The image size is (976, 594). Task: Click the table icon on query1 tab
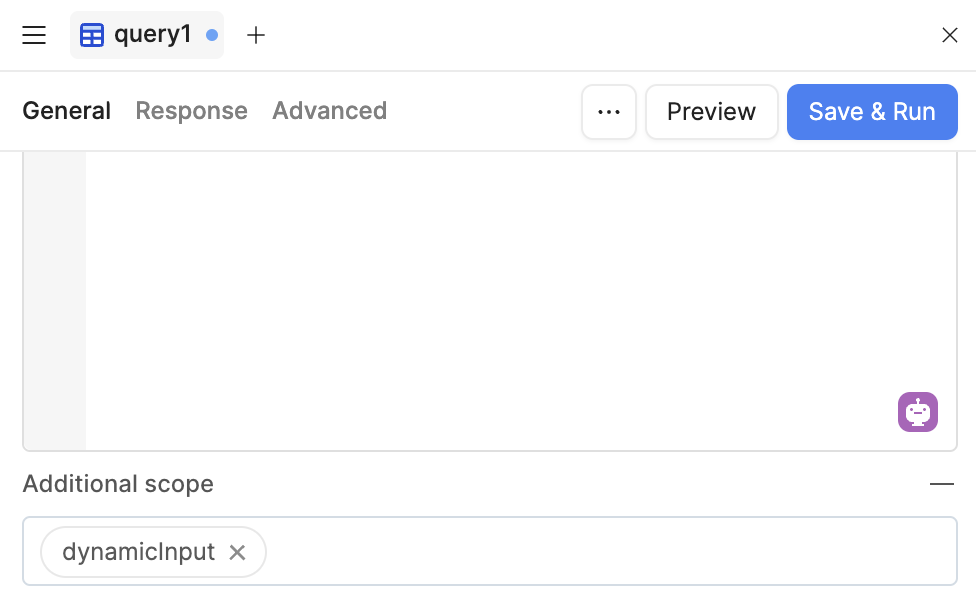pyautogui.click(x=92, y=35)
